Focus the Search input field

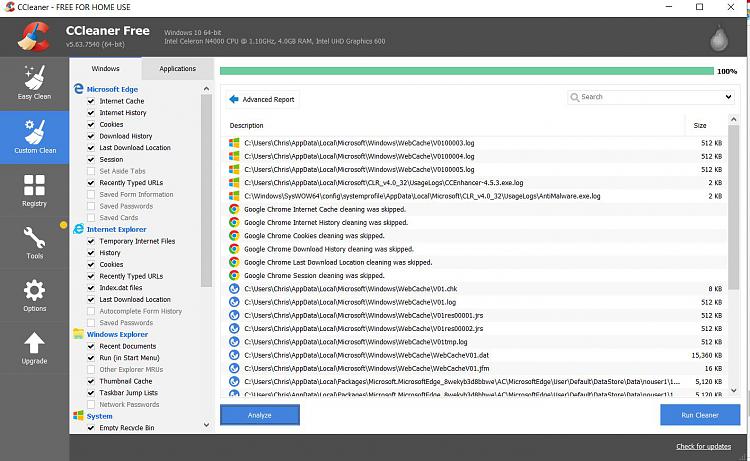click(651, 97)
